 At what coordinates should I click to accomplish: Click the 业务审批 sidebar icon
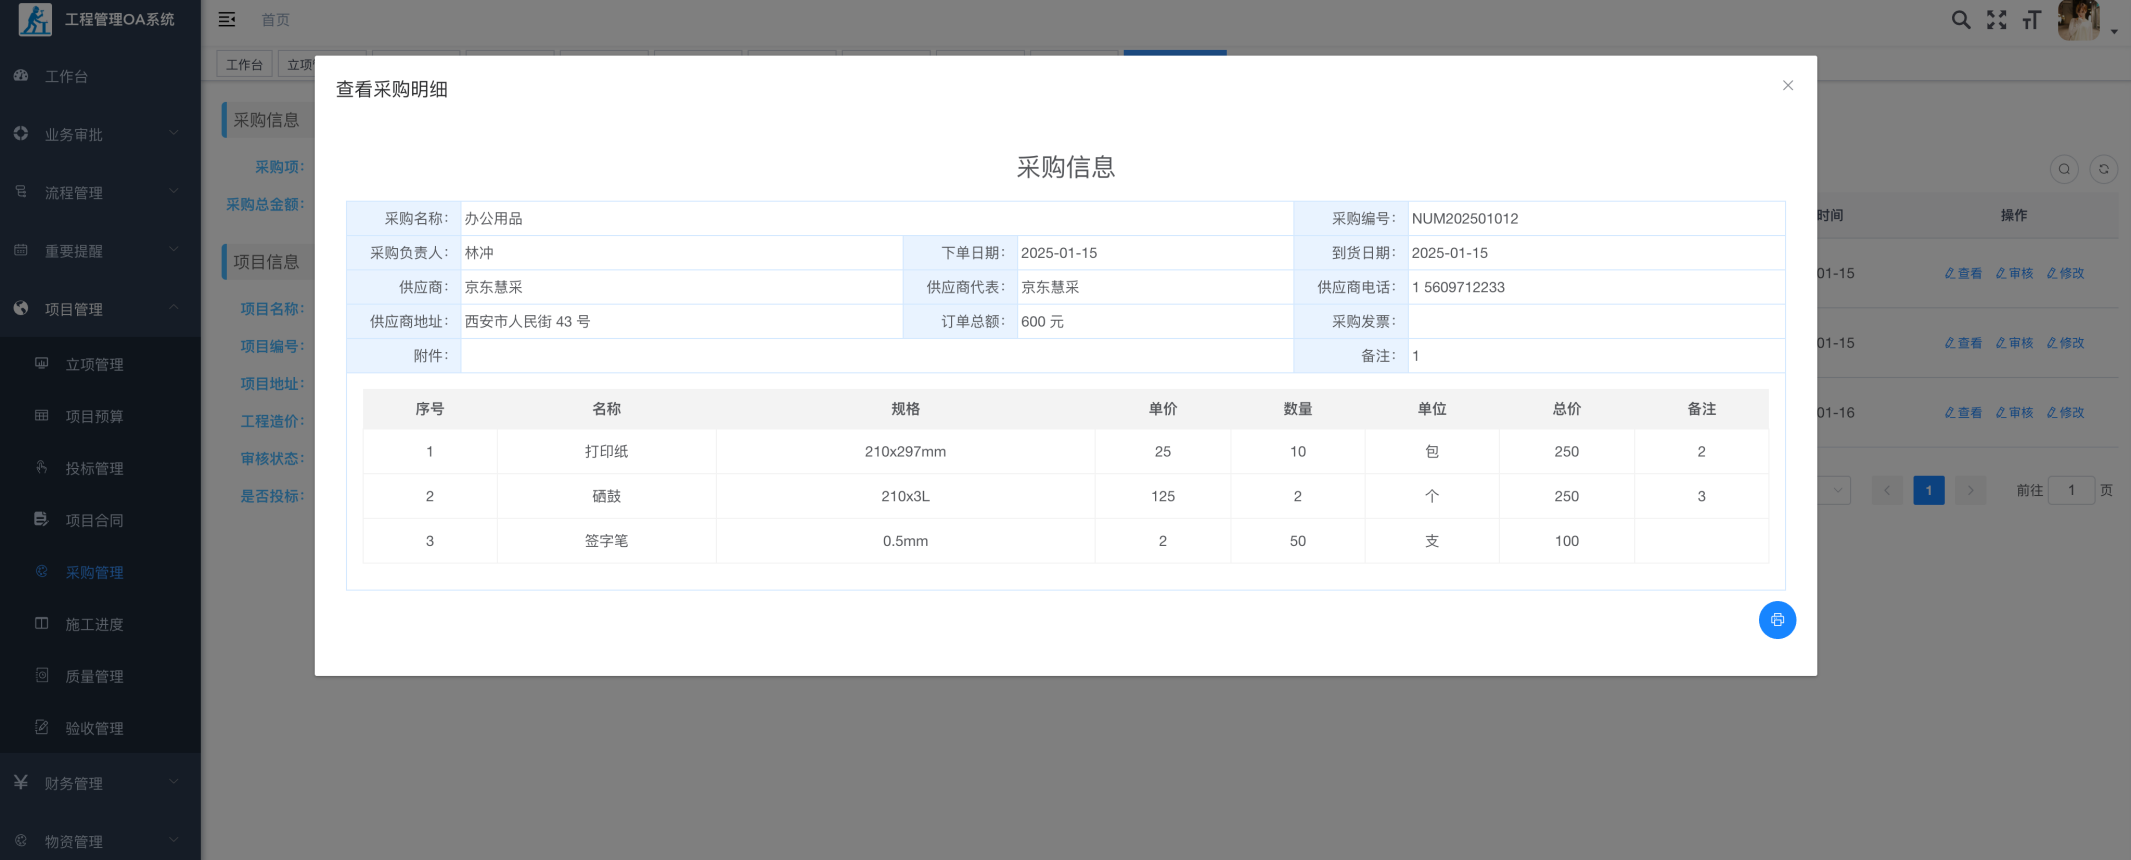(x=21, y=133)
